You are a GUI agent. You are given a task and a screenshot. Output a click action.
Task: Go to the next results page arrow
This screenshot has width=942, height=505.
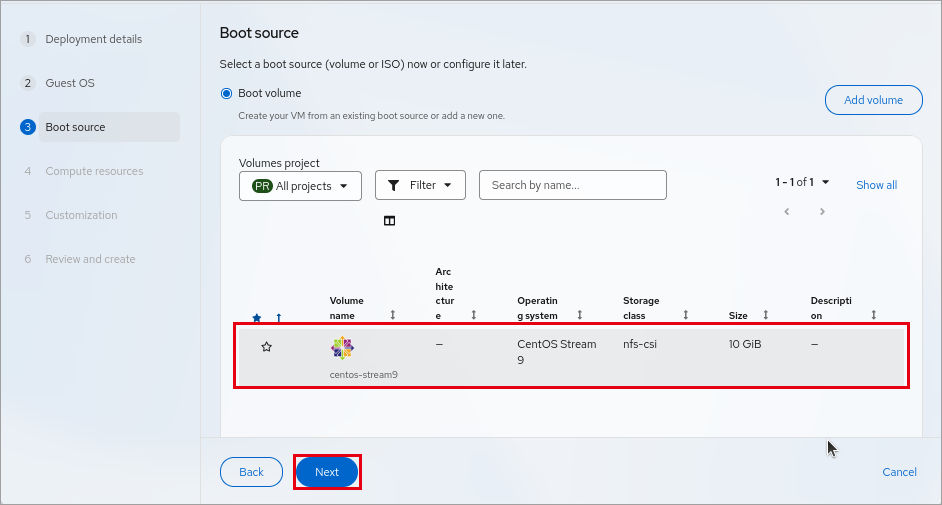point(822,211)
